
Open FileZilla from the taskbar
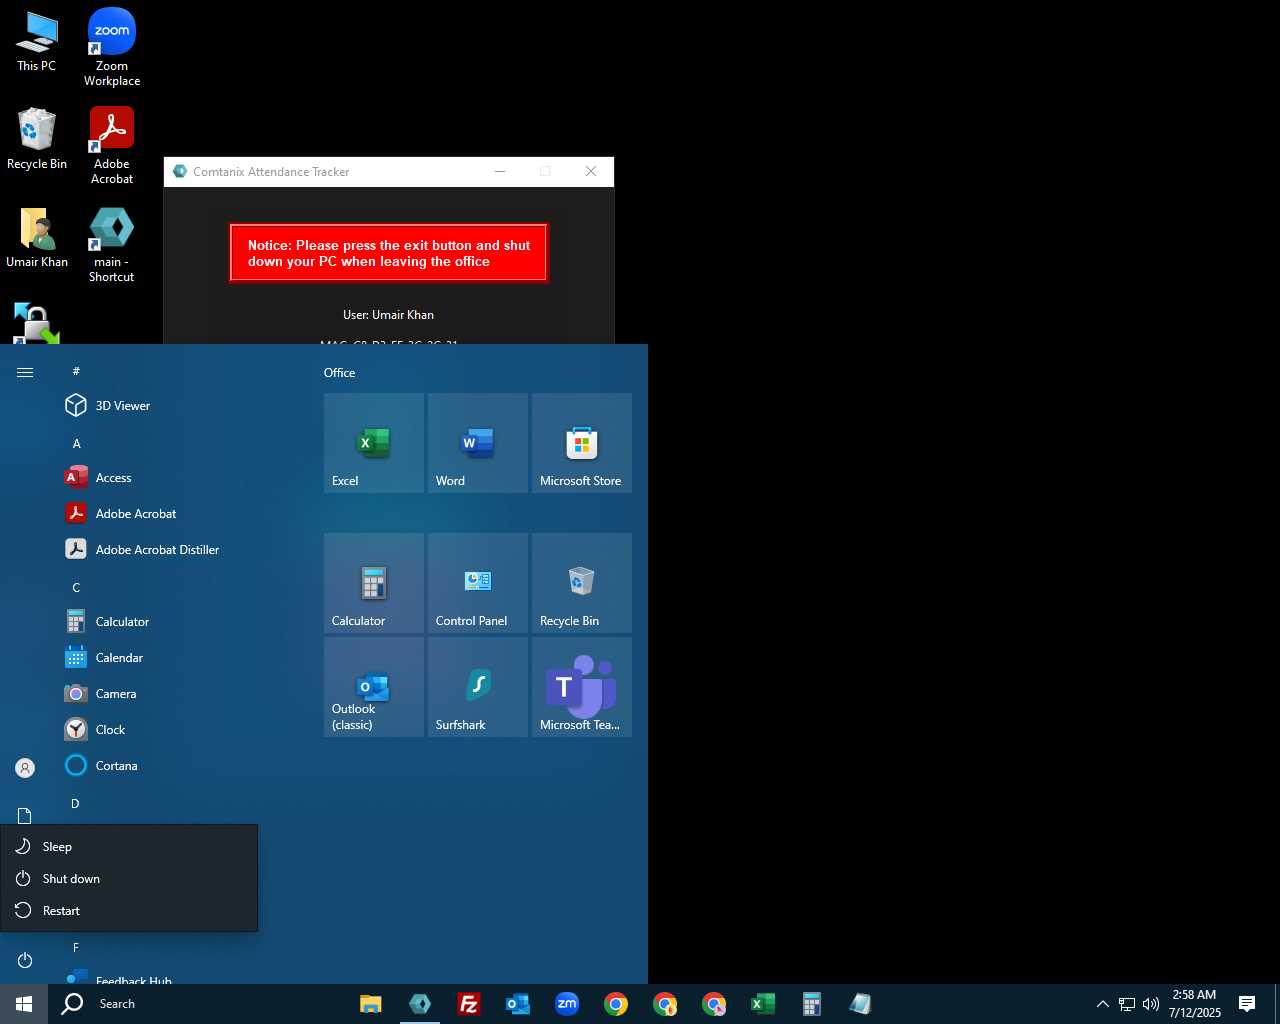[469, 1004]
